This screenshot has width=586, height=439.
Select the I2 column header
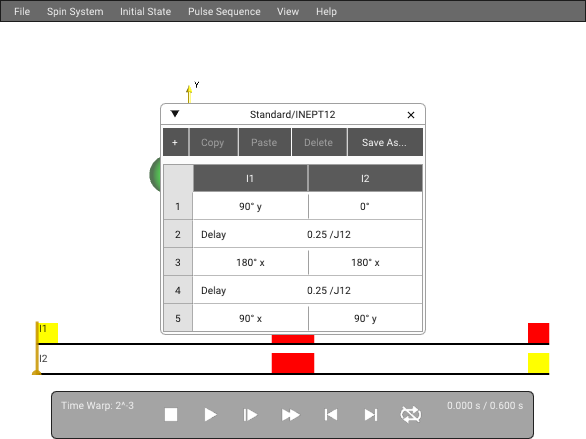365,178
